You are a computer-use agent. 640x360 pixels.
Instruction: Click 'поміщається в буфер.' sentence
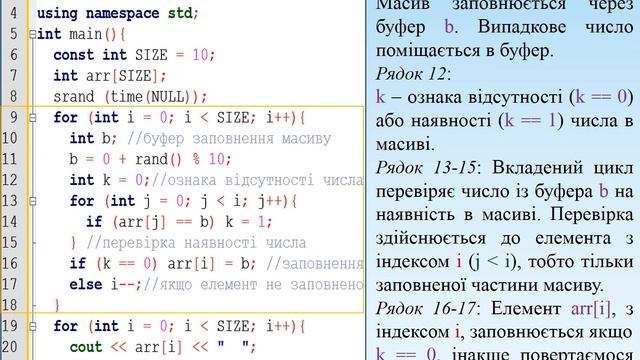coord(464,51)
